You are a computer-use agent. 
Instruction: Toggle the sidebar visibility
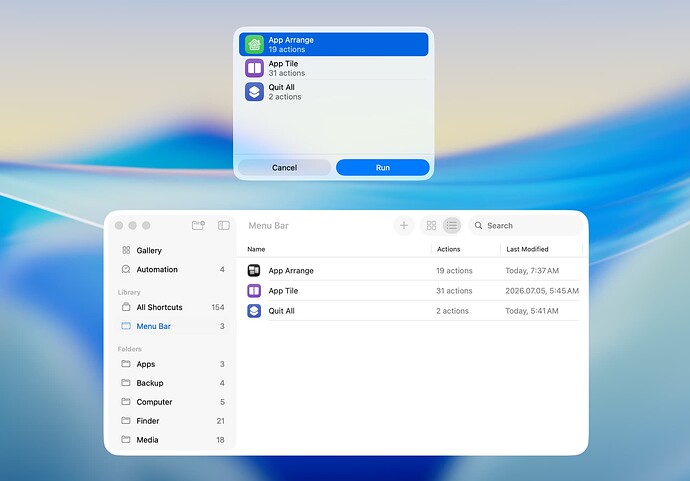pyautogui.click(x=224, y=225)
